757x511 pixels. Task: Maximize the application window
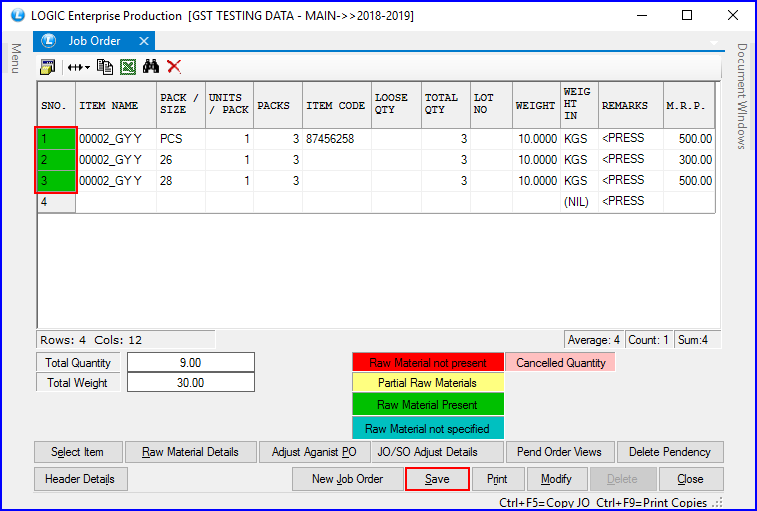tap(687, 15)
